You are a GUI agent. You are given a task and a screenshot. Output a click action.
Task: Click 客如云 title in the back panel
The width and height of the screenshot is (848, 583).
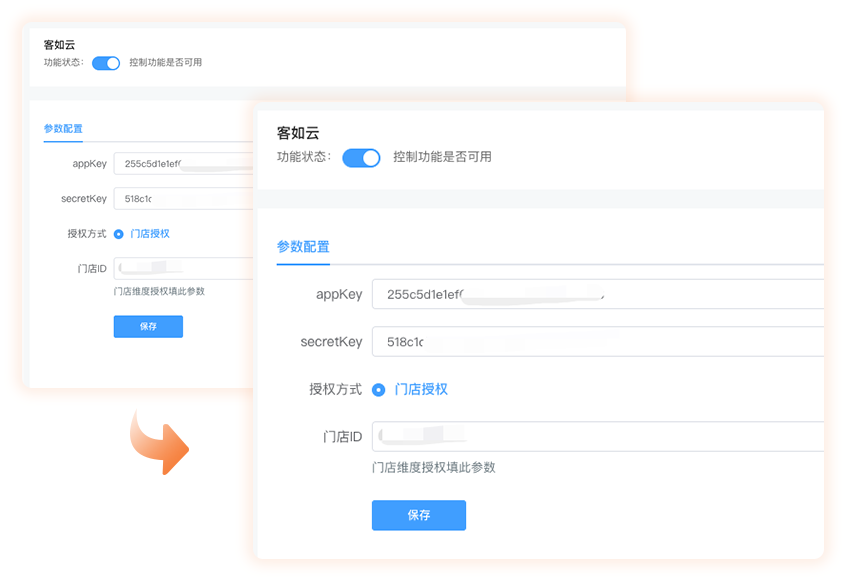[59, 45]
